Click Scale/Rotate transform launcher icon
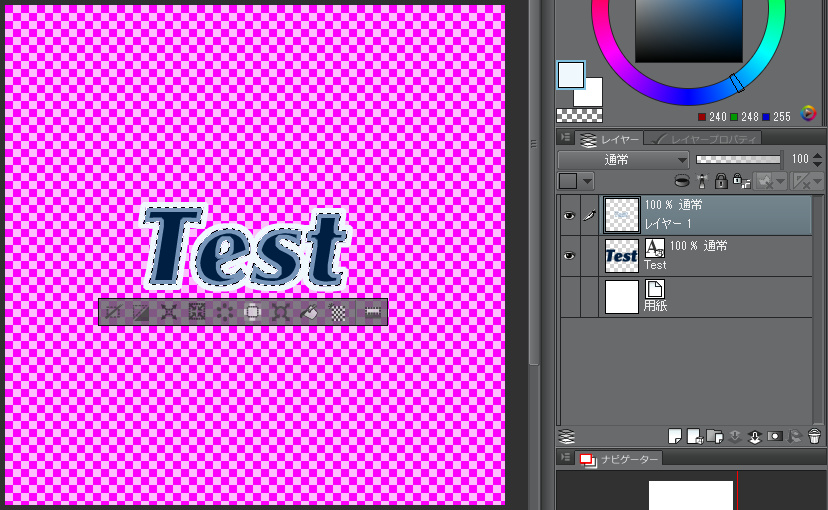Image resolution: width=828 pixels, height=510 pixels. (x=280, y=313)
